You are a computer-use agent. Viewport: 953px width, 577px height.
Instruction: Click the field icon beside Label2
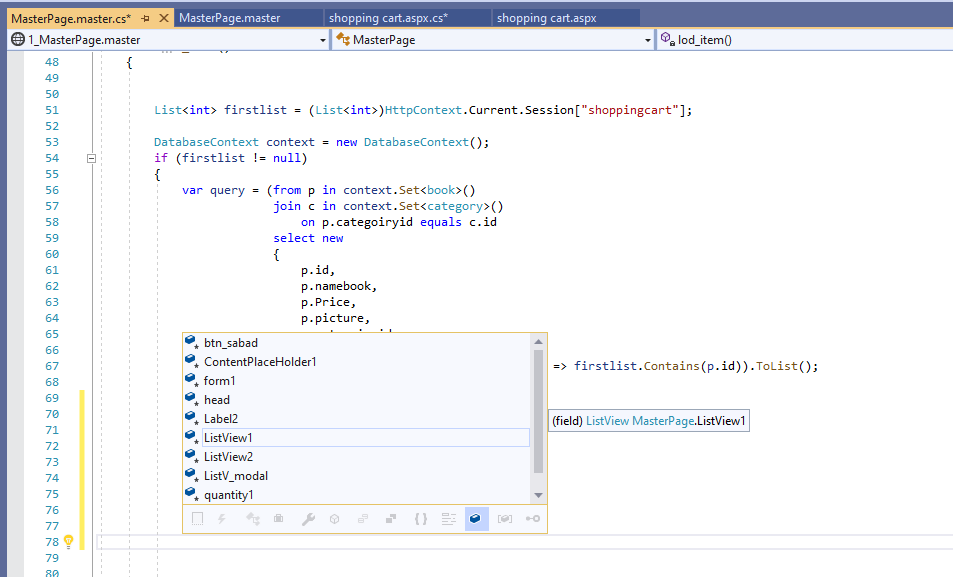point(192,418)
